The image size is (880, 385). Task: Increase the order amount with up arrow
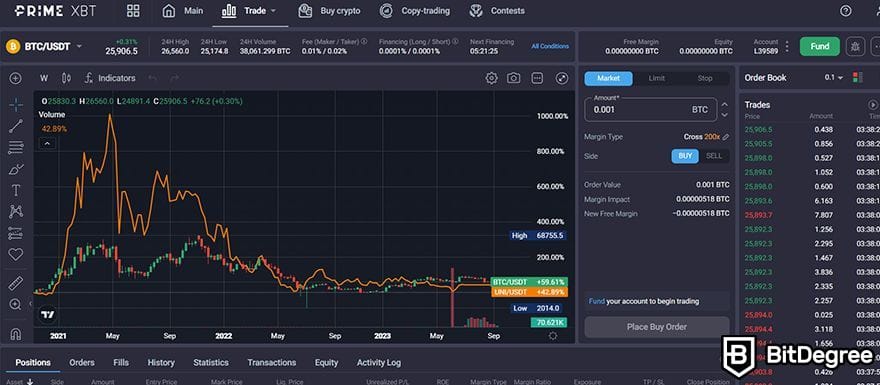[x=725, y=104]
